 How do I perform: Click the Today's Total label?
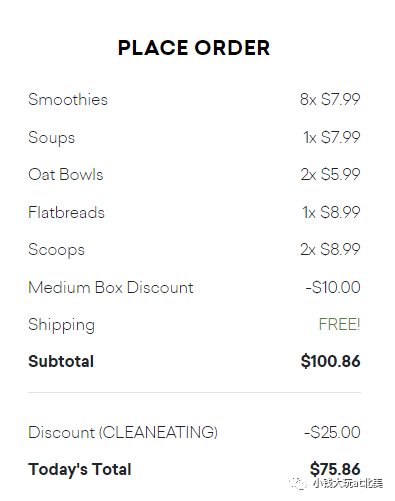click(80, 469)
